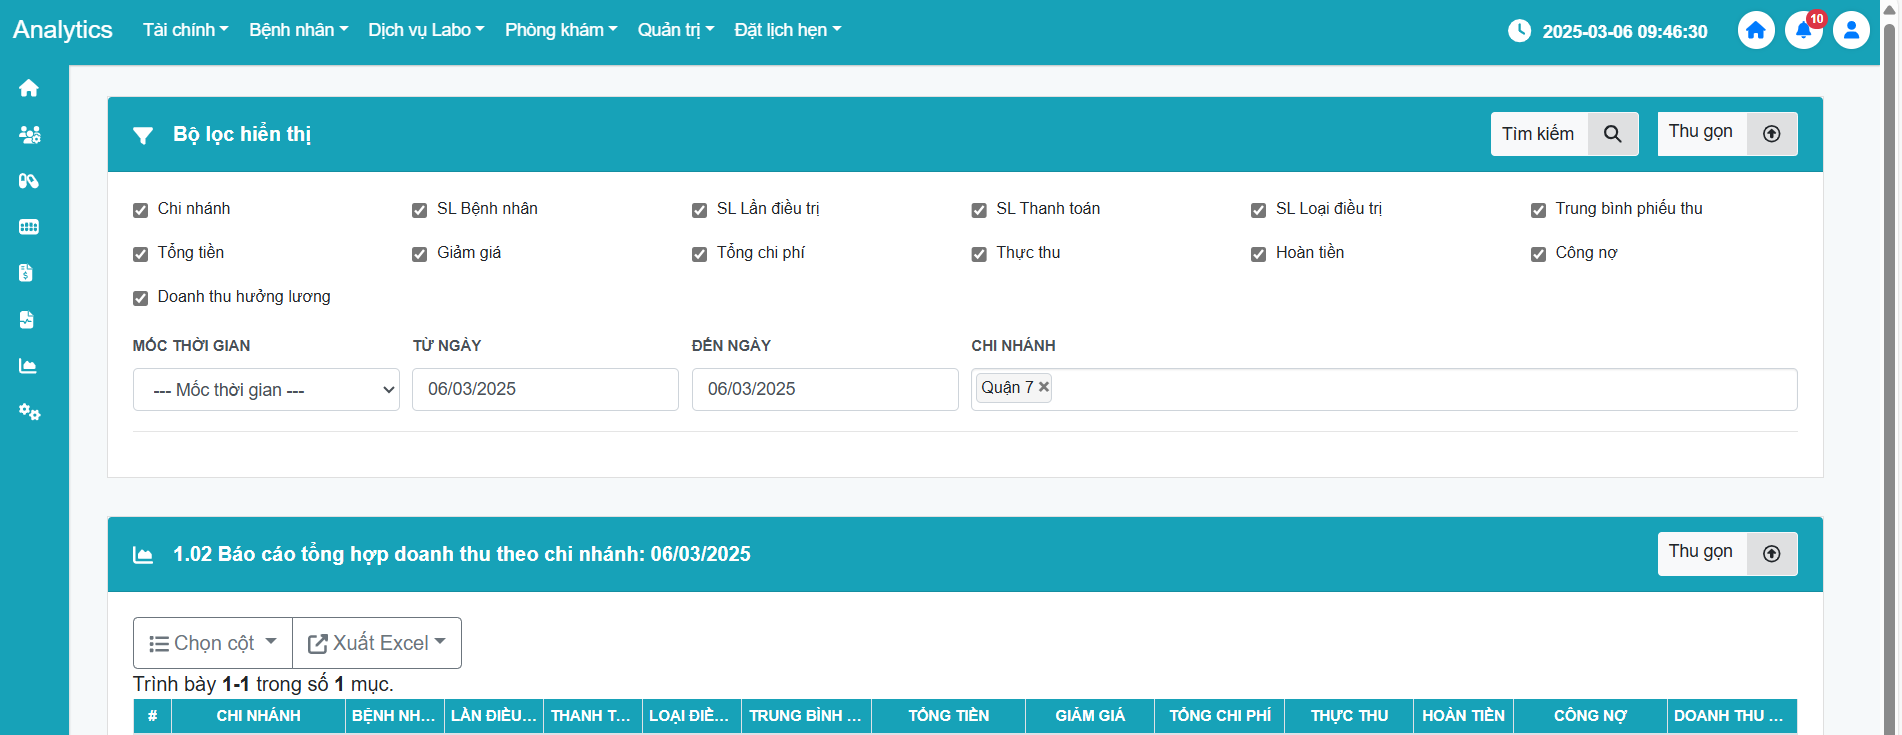Open the Tài chính menu

(185, 30)
